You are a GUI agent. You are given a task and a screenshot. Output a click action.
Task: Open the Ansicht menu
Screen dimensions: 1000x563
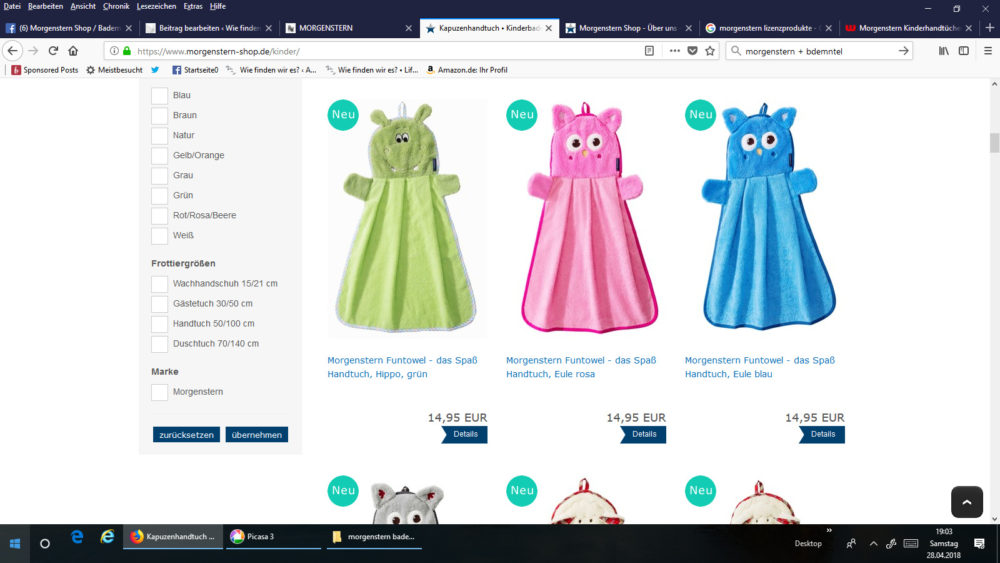click(83, 6)
